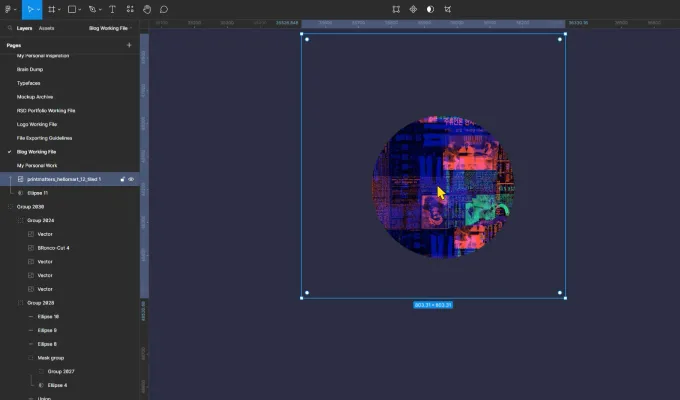The image size is (680, 400).
Task: Open Blog Working File page dropdown
Action: (x=111, y=28)
